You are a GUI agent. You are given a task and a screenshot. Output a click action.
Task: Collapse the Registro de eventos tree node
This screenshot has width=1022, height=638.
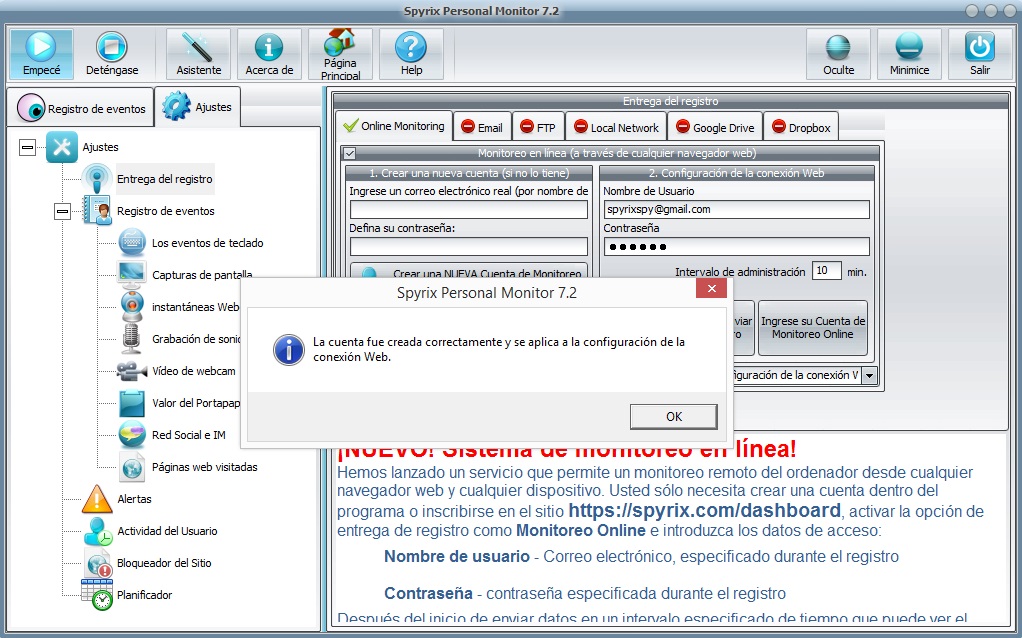coord(62,211)
